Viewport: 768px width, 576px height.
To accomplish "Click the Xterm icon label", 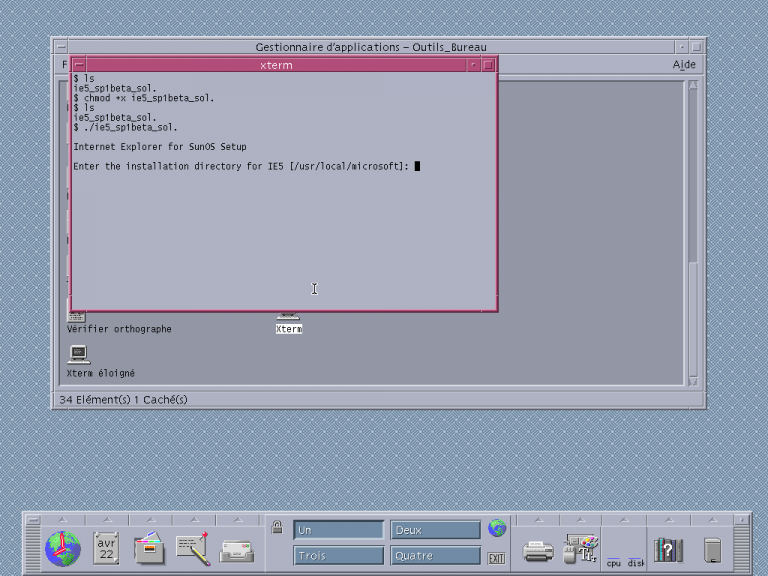I will tap(289, 329).
